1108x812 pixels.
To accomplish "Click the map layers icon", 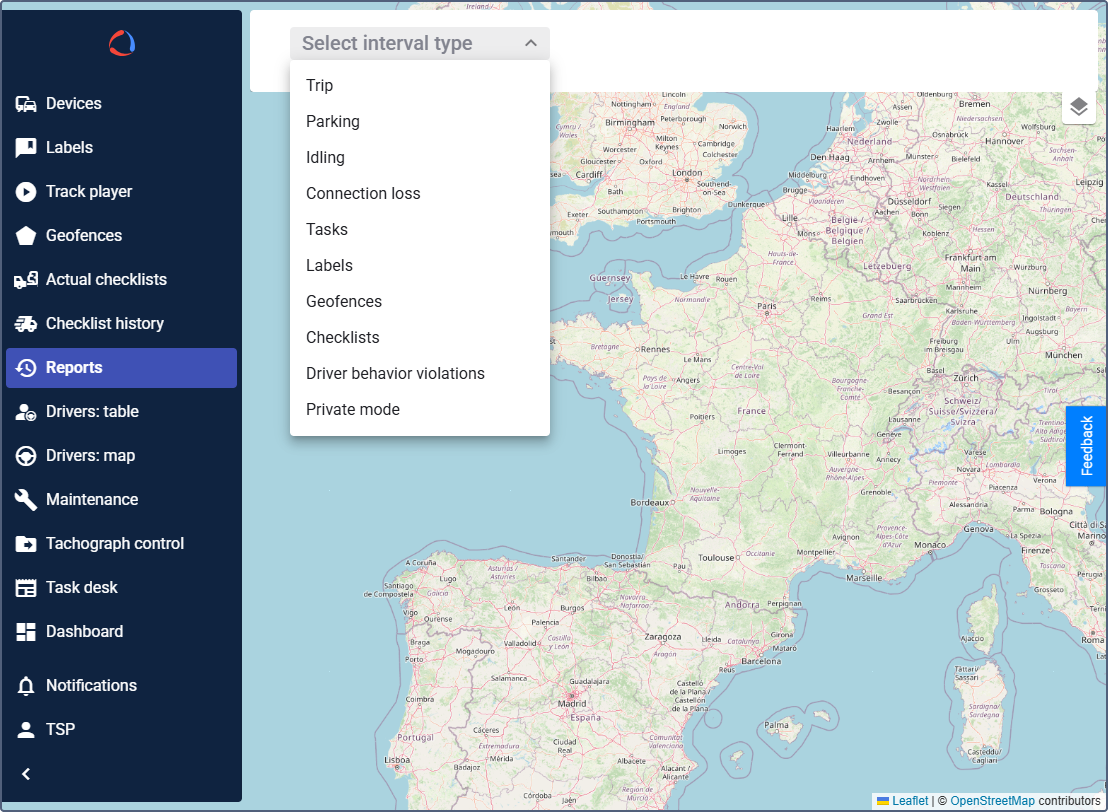I will point(1078,107).
